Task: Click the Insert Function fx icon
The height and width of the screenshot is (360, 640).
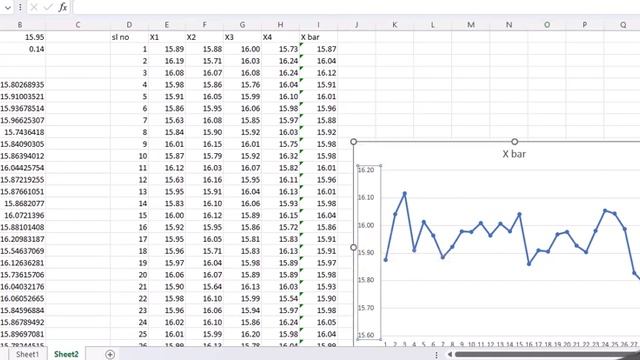Action: tap(62, 7)
